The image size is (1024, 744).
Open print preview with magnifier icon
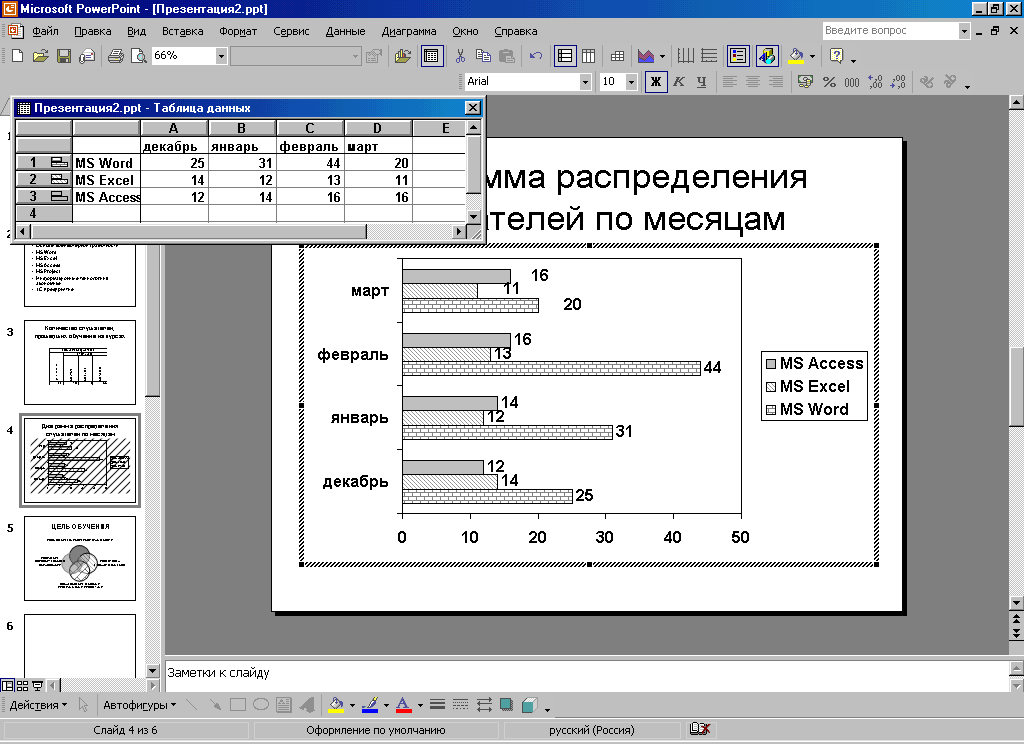[x=138, y=56]
